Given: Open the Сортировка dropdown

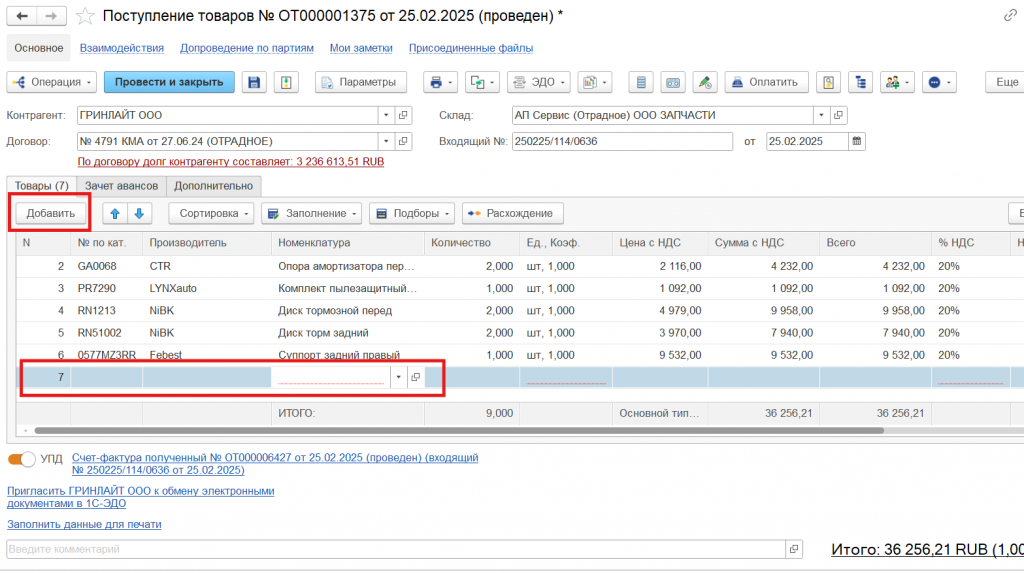Looking at the screenshot, I should click(210, 213).
